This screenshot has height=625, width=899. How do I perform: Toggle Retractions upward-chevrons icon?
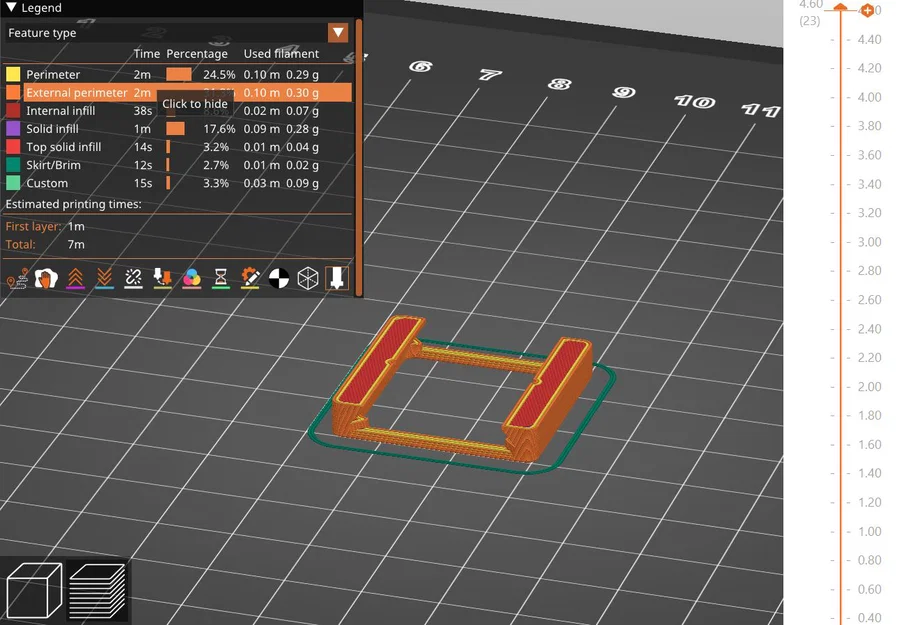coord(75,279)
